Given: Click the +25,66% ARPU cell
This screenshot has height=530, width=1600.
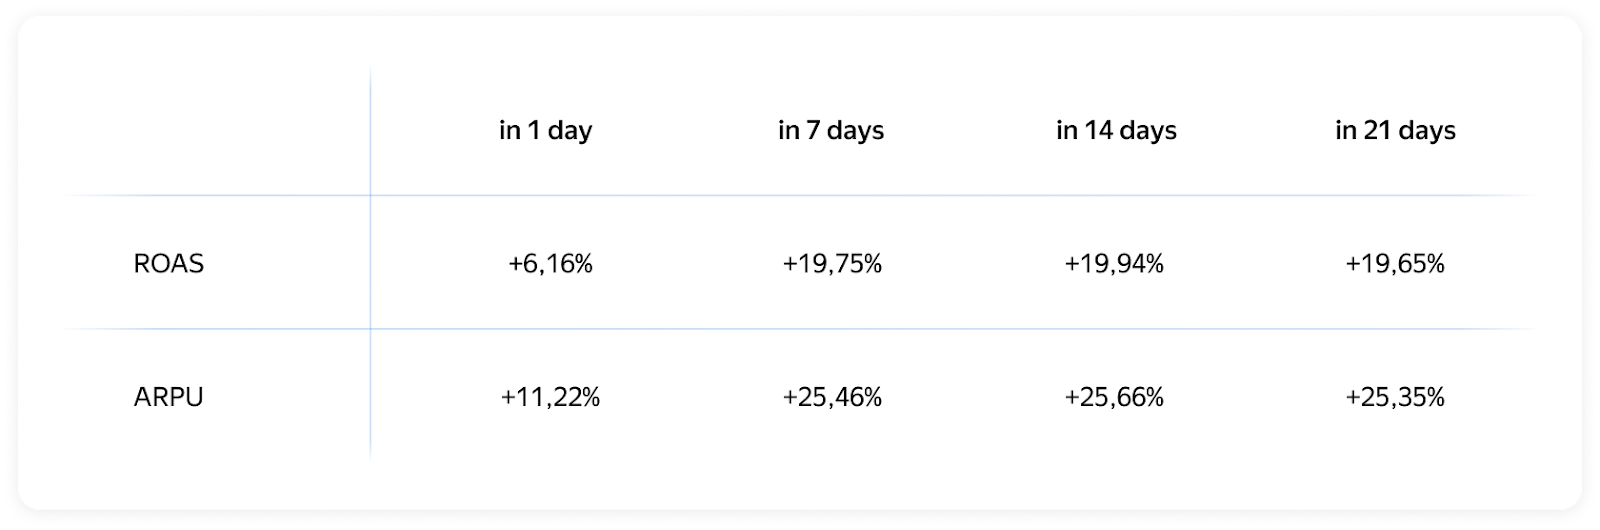Looking at the screenshot, I should pos(1114,397).
